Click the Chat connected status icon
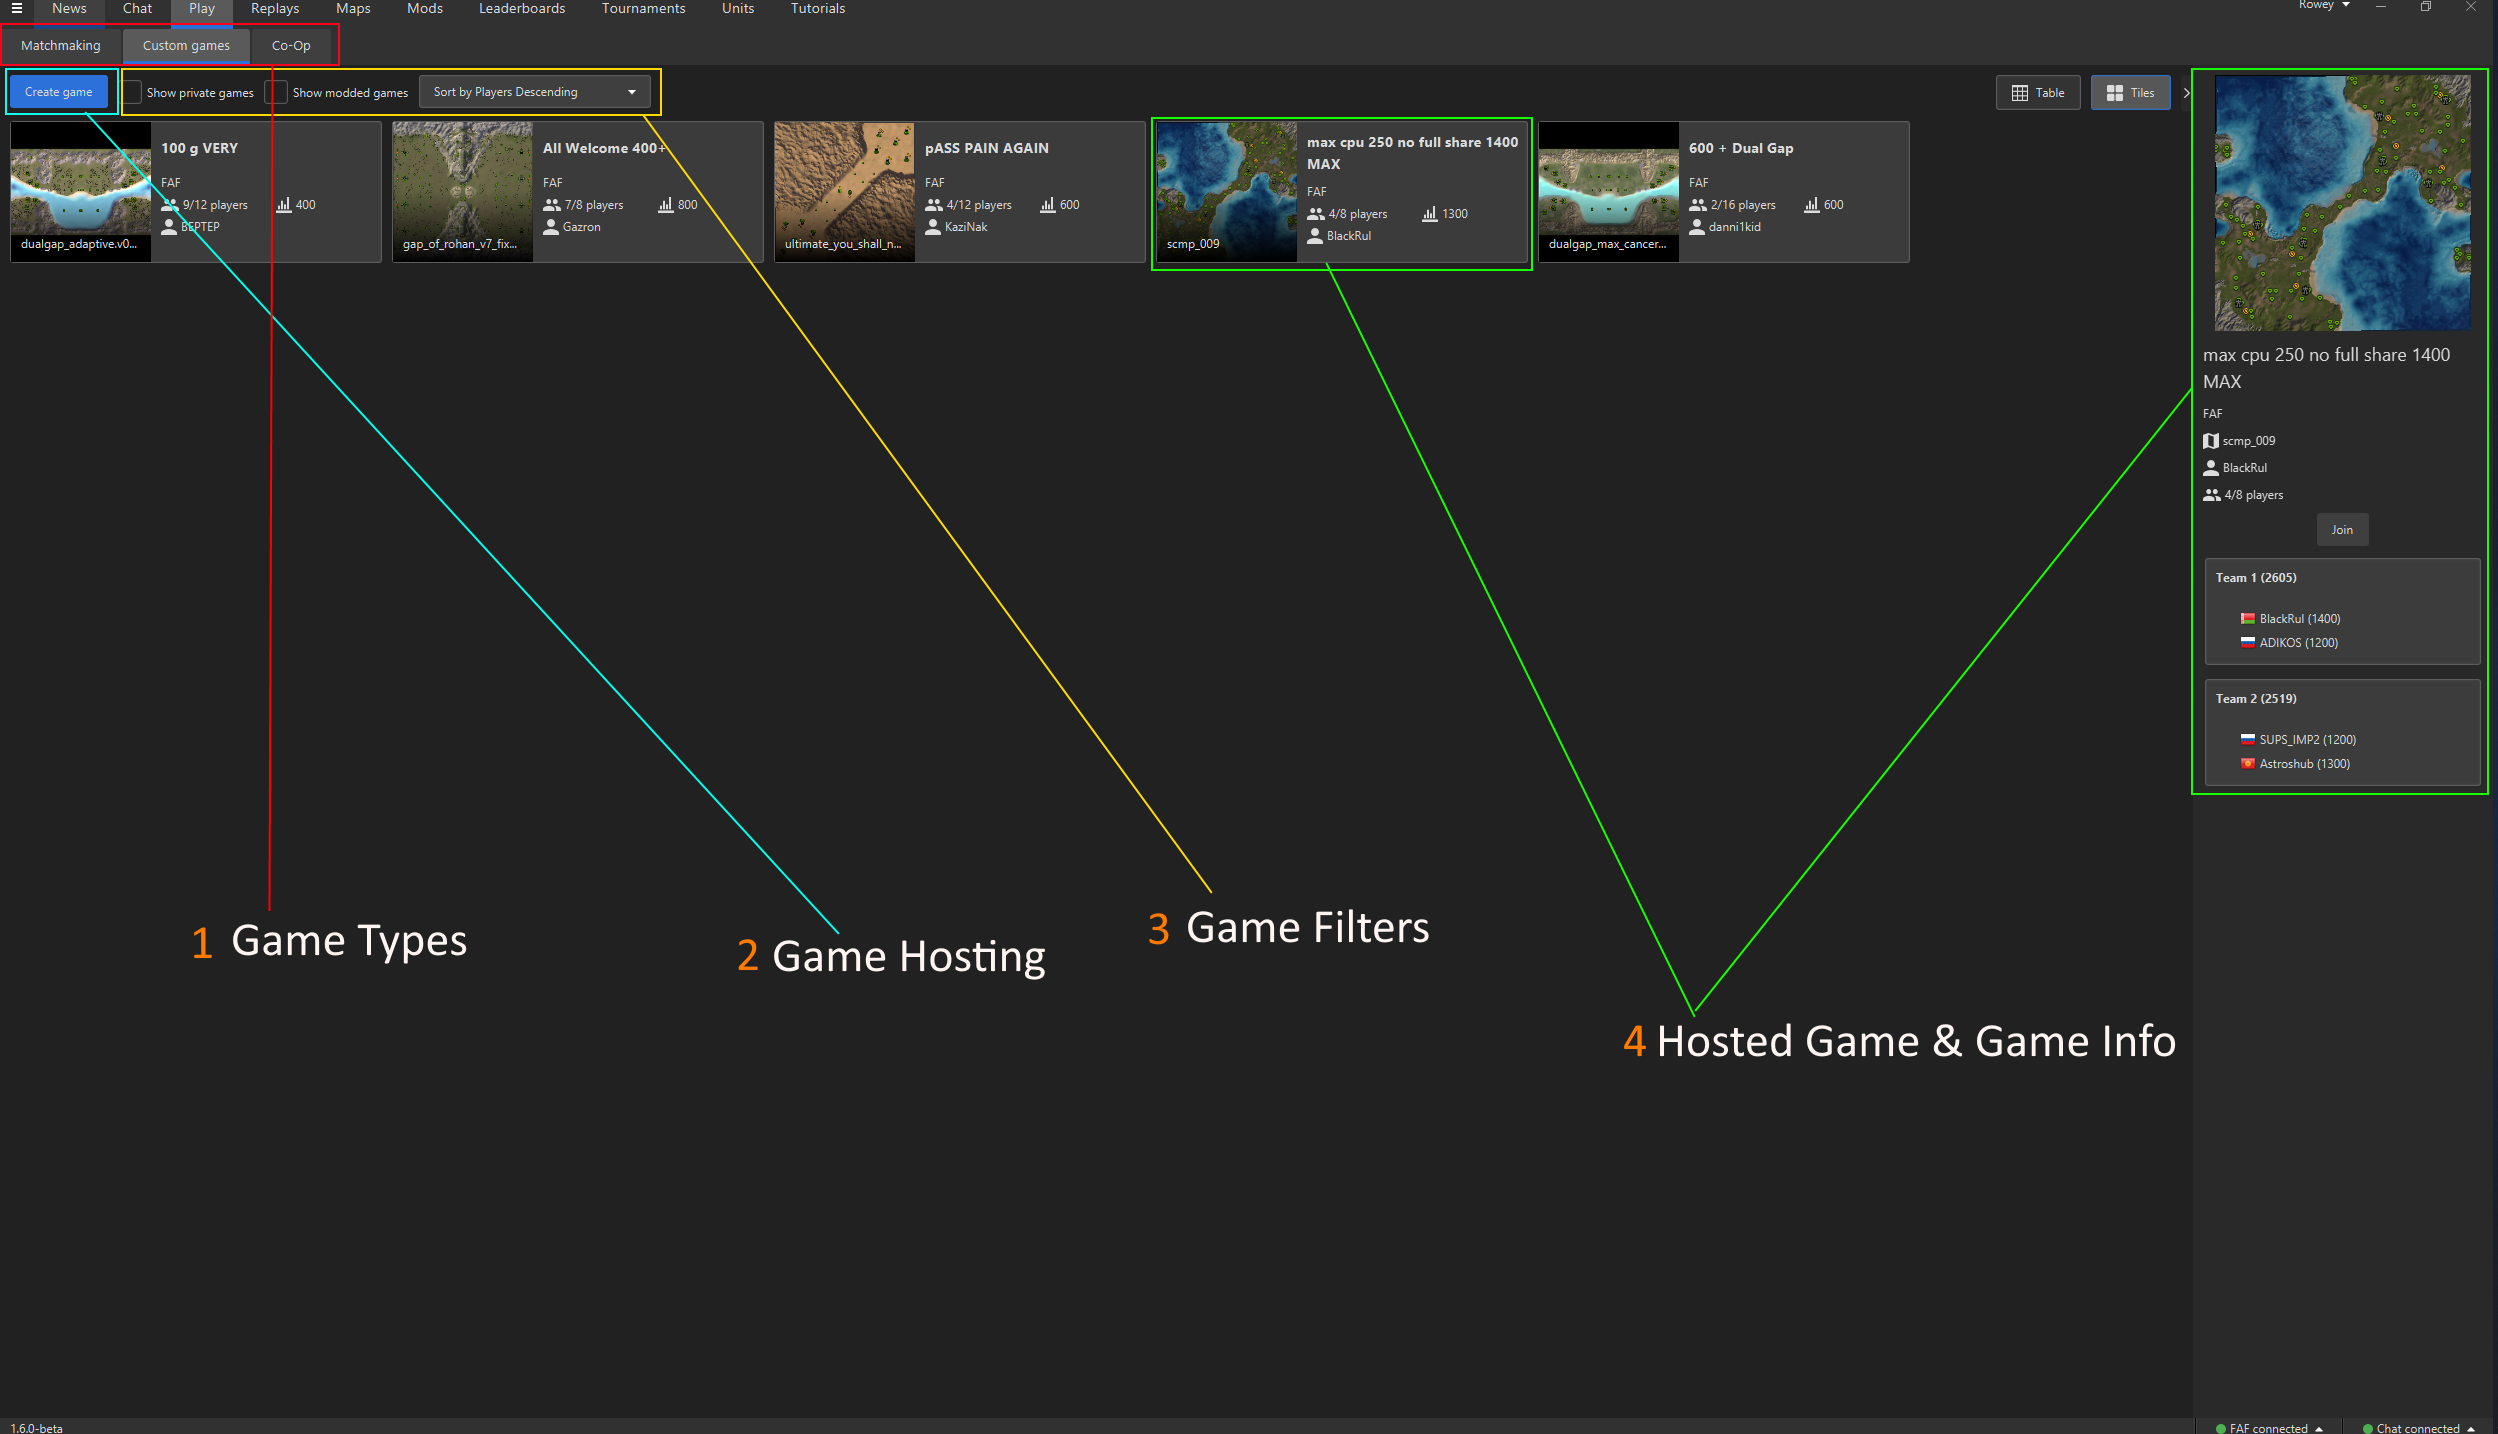 click(2383, 1424)
